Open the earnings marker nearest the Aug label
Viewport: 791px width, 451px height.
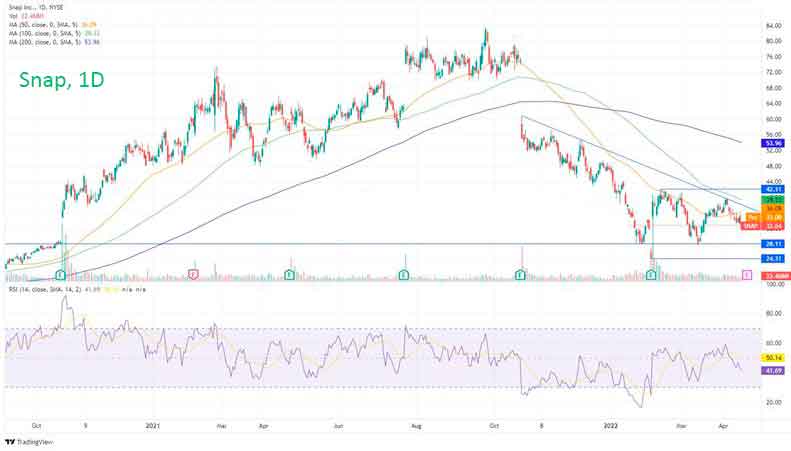tap(404, 273)
